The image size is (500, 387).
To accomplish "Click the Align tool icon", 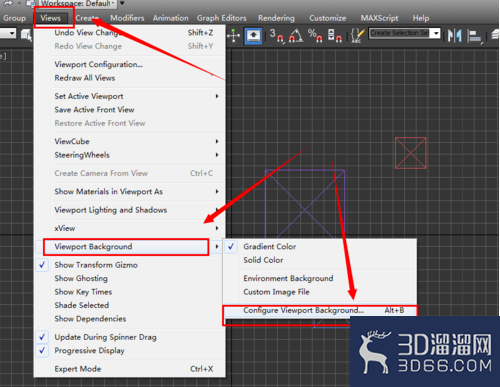I will [x=475, y=36].
